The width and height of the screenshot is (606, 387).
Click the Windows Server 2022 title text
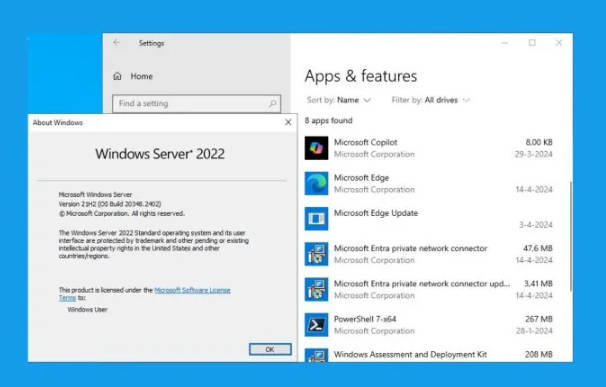pyautogui.click(x=160, y=154)
